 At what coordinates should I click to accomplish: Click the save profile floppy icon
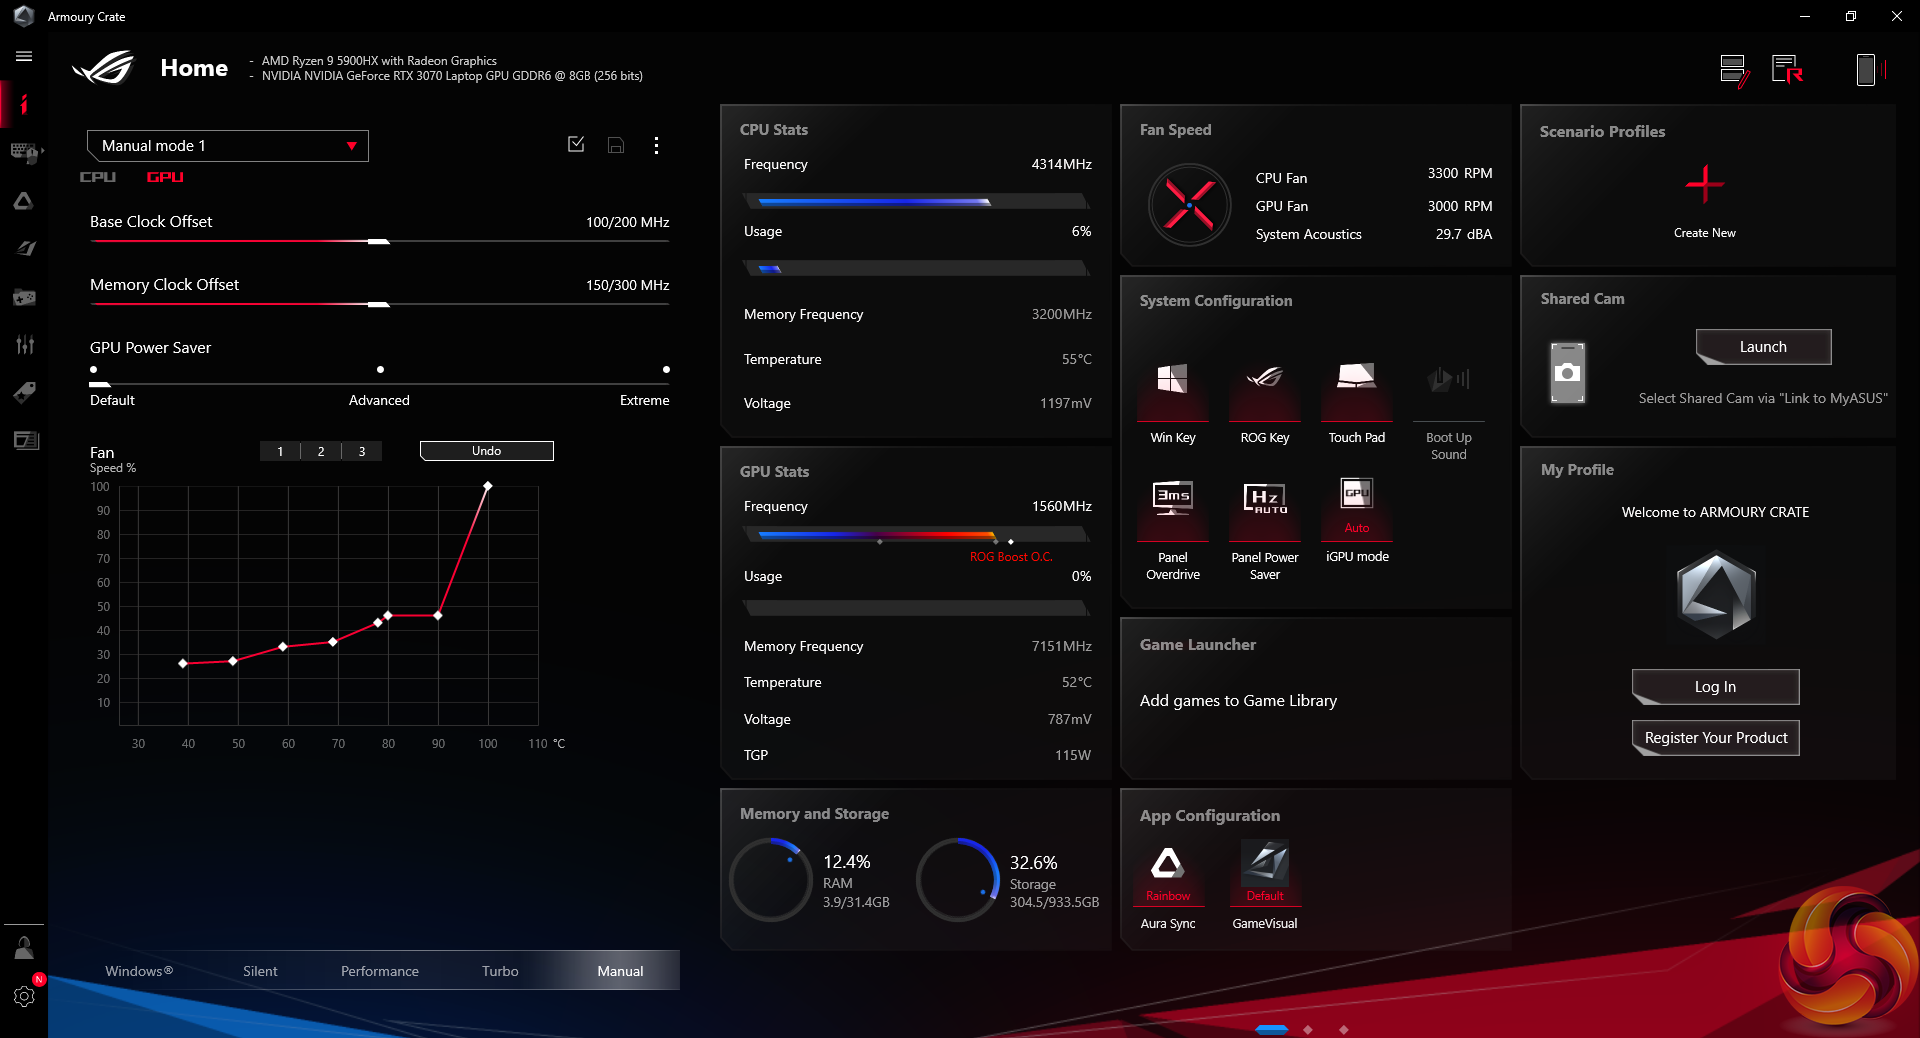[616, 146]
